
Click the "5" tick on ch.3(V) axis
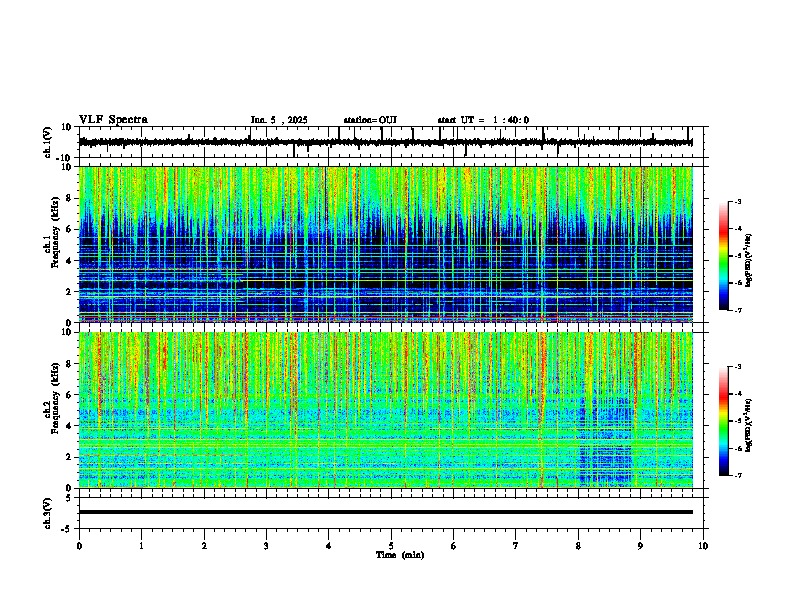[69, 497]
